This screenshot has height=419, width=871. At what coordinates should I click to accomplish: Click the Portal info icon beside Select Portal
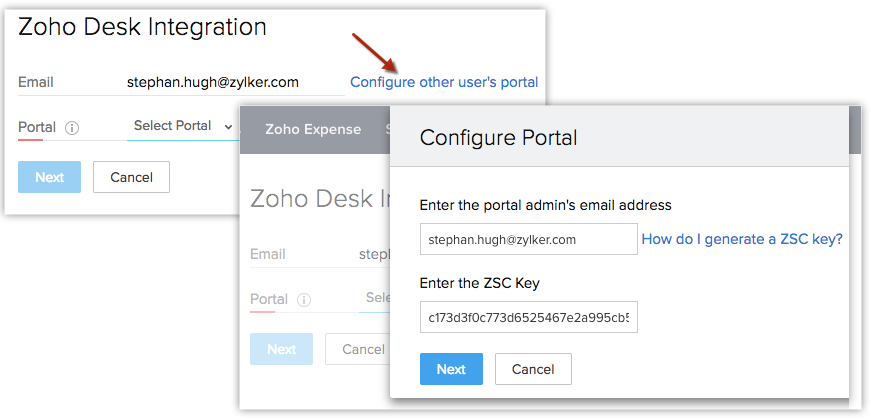(72, 128)
